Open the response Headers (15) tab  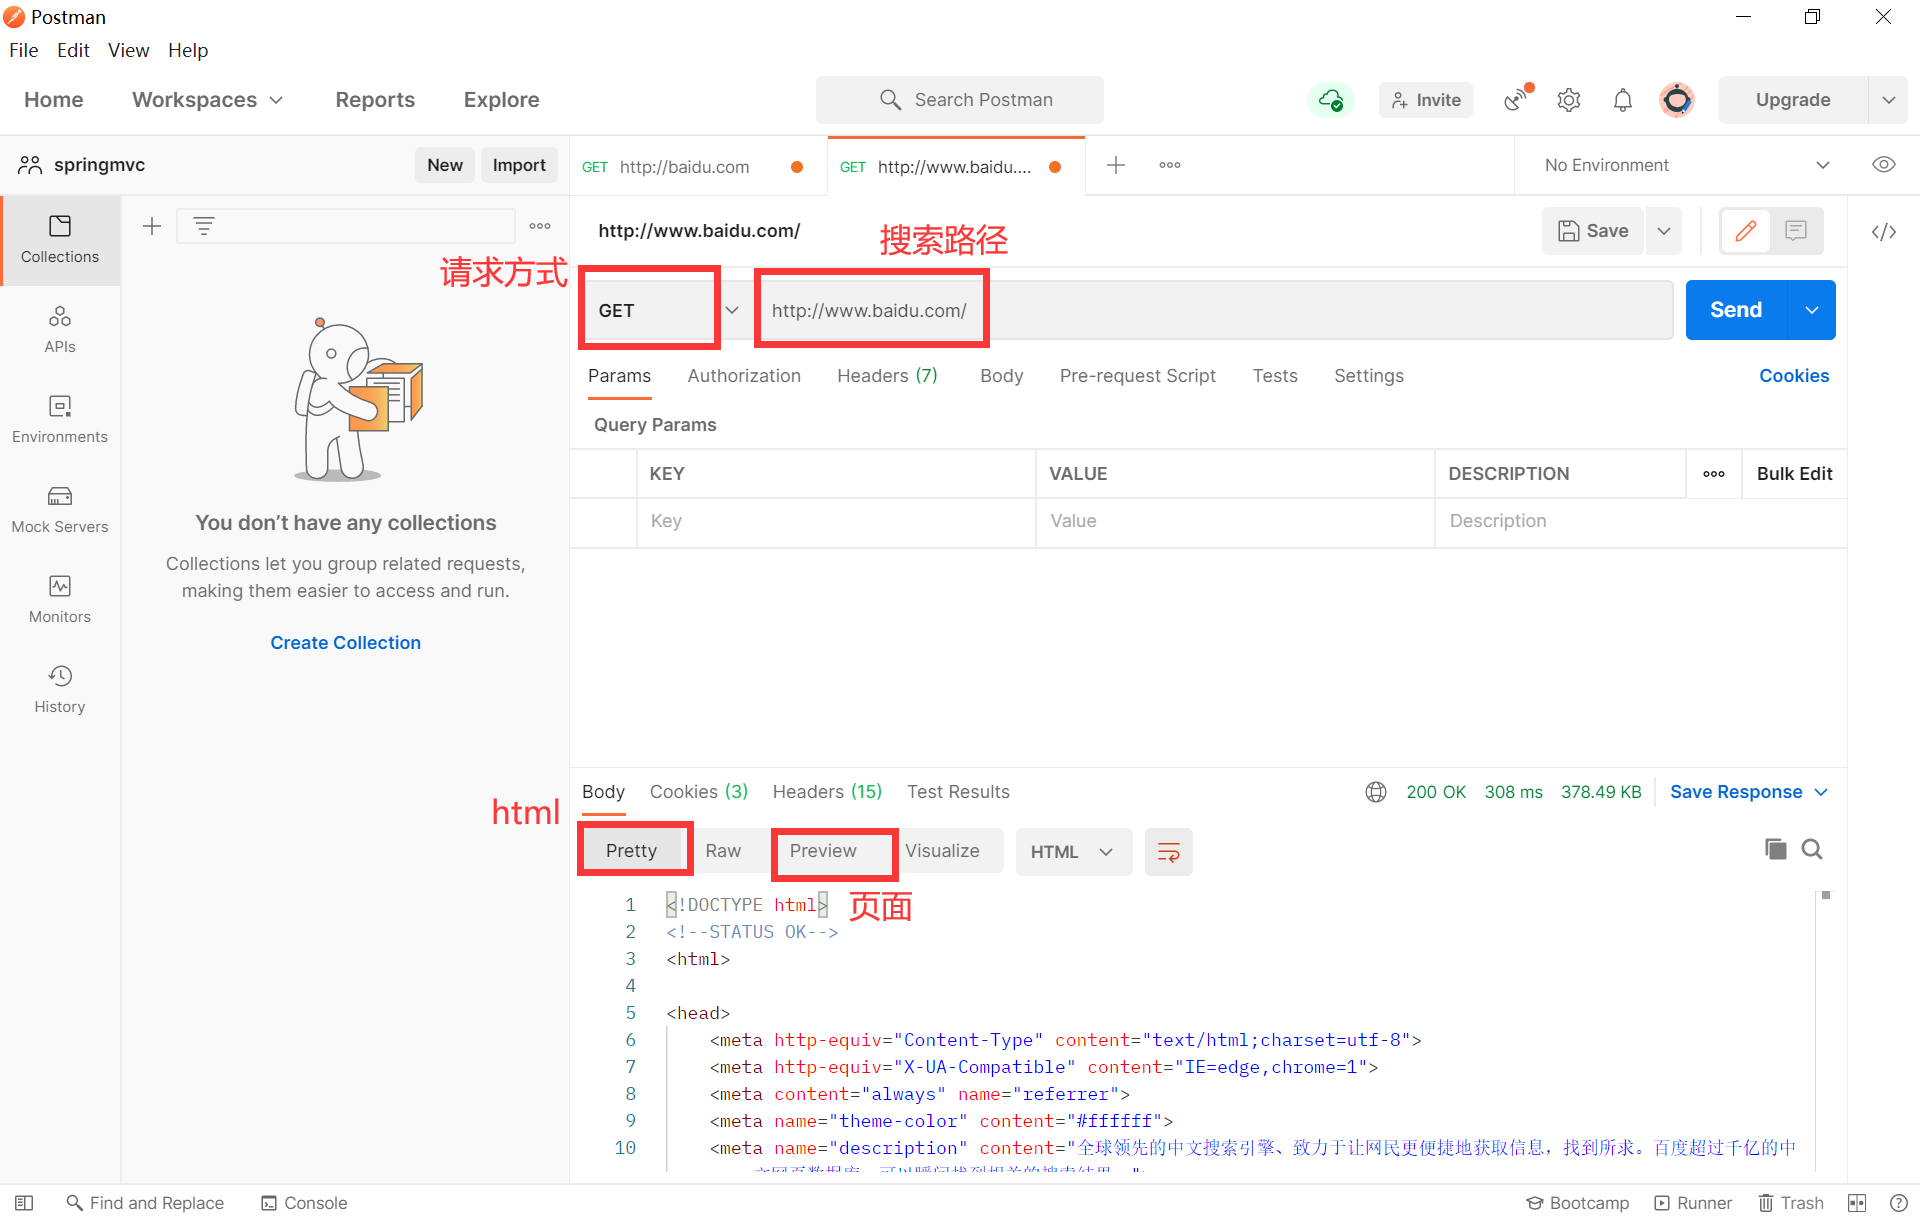(827, 792)
